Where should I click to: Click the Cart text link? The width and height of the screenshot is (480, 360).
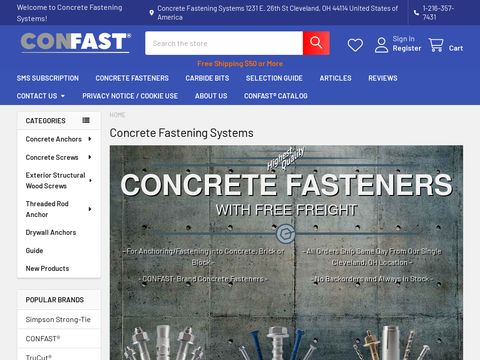[456, 48]
